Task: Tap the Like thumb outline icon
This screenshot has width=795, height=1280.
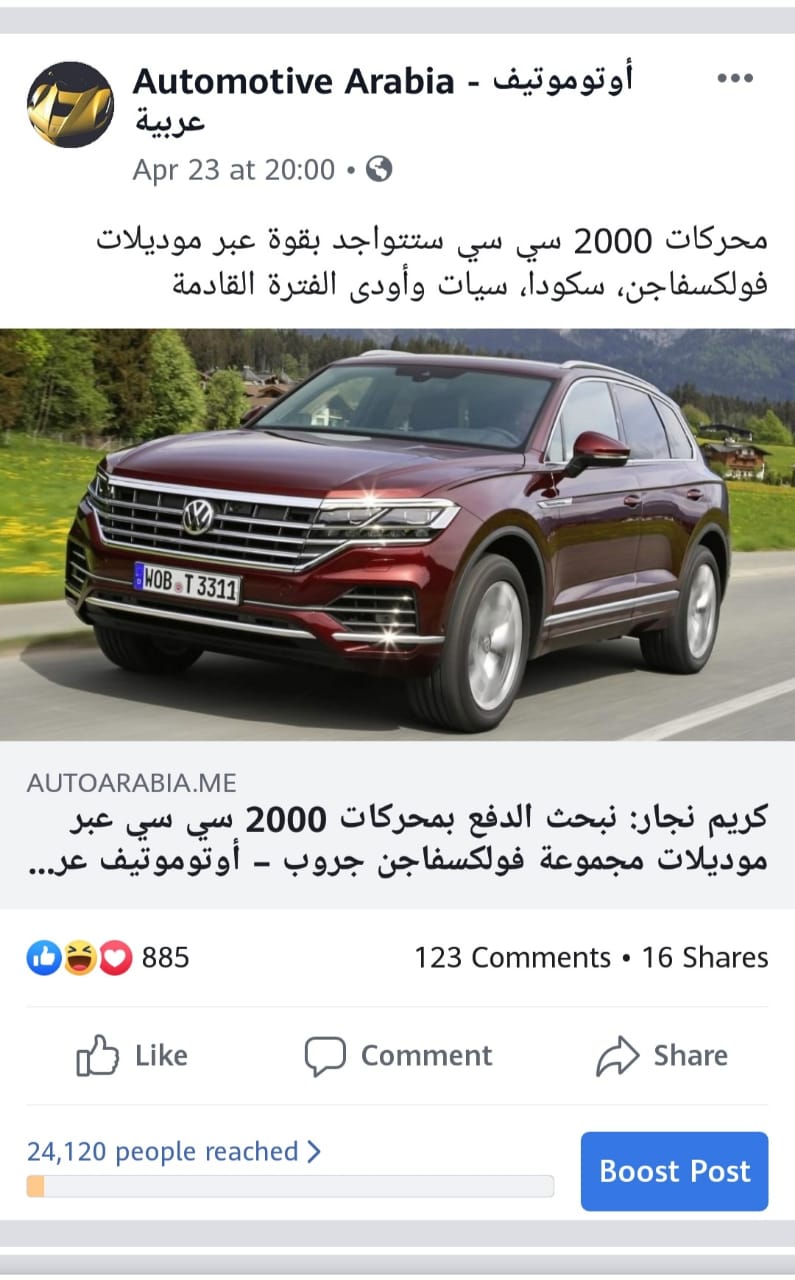Action: [x=97, y=1056]
